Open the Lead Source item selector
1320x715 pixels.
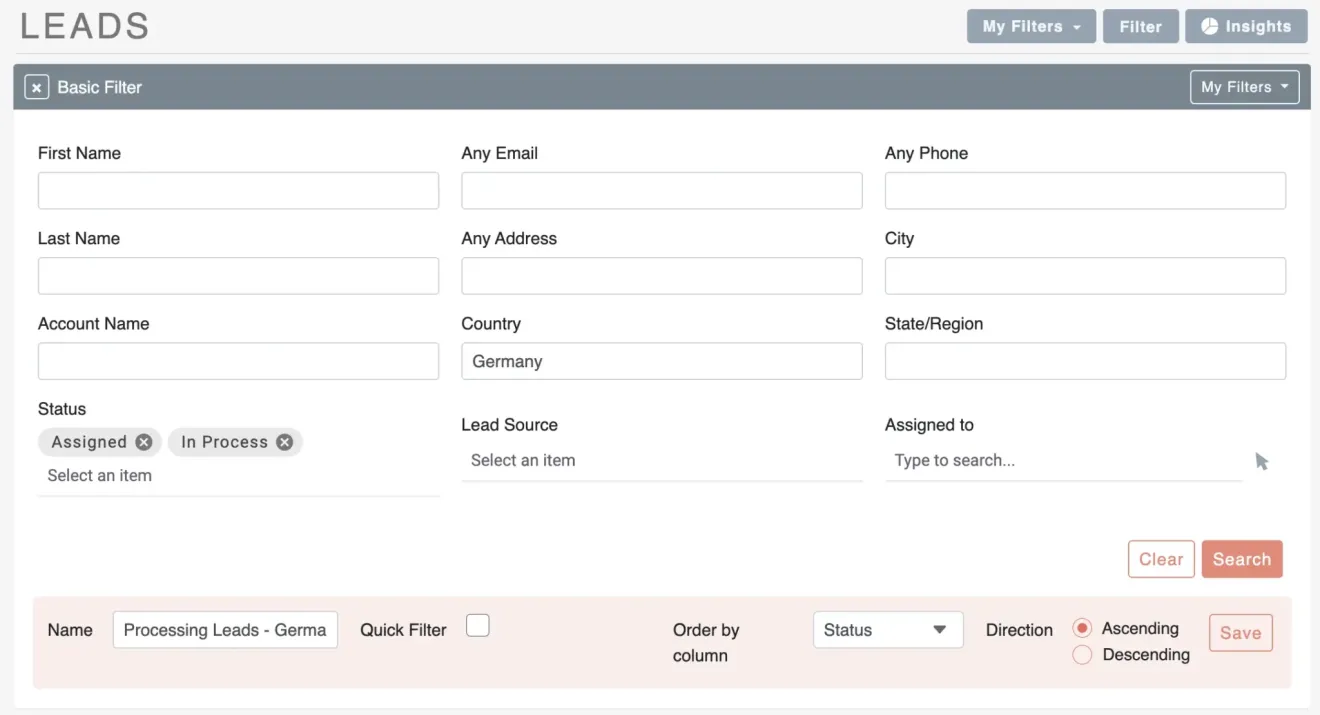tap(662, 460)
